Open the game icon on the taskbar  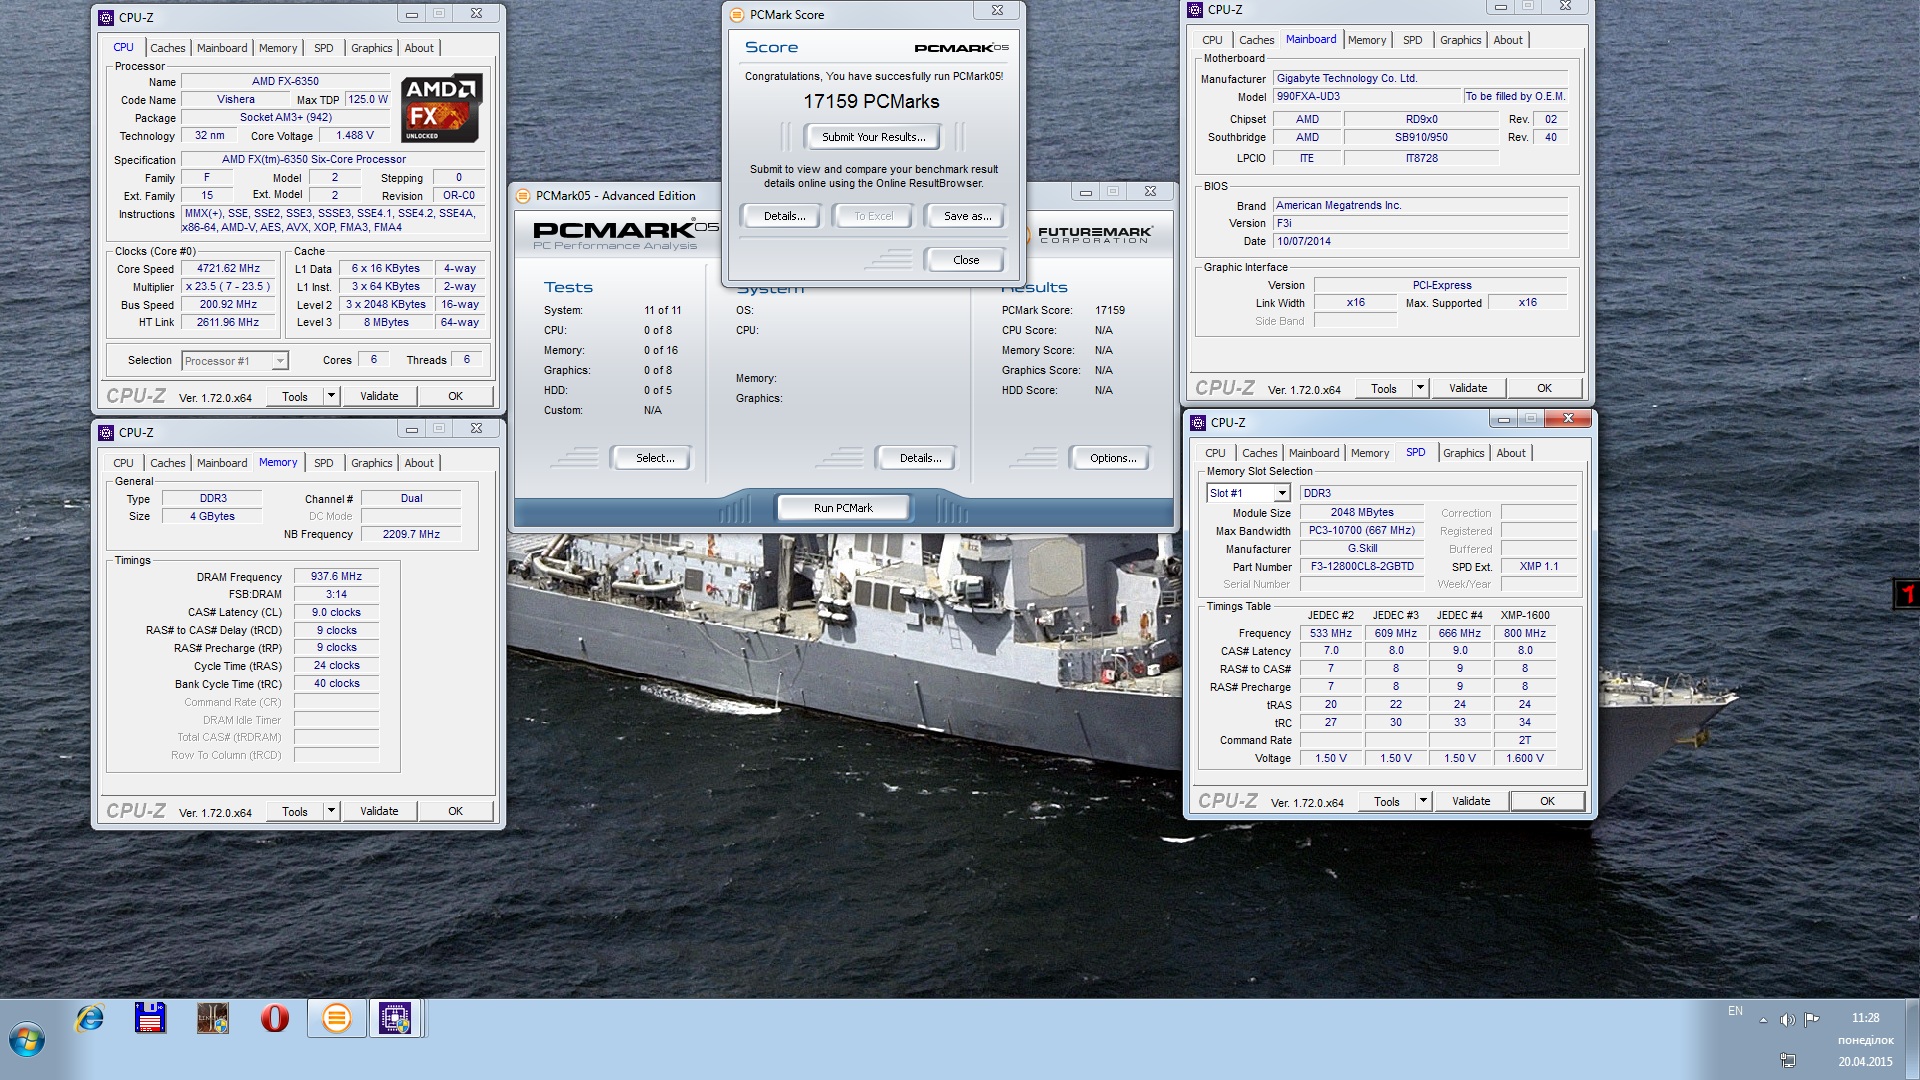point(213,1018)
